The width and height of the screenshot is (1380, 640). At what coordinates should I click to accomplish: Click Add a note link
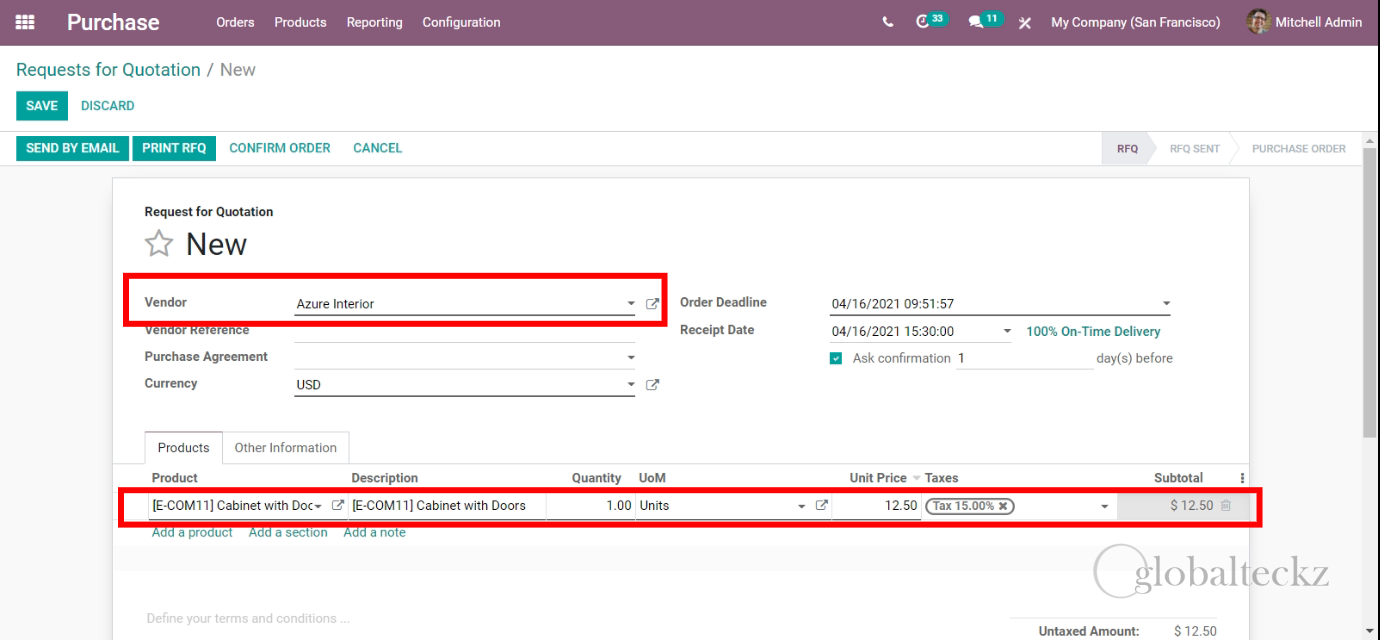375,533
